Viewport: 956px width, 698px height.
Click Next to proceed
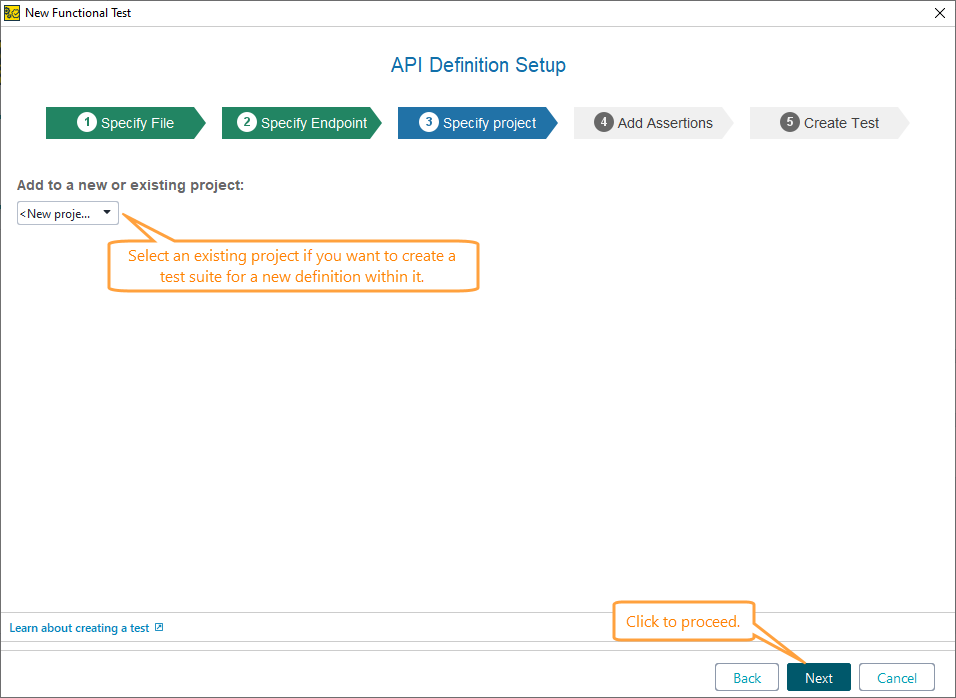[x=818, y=677]
